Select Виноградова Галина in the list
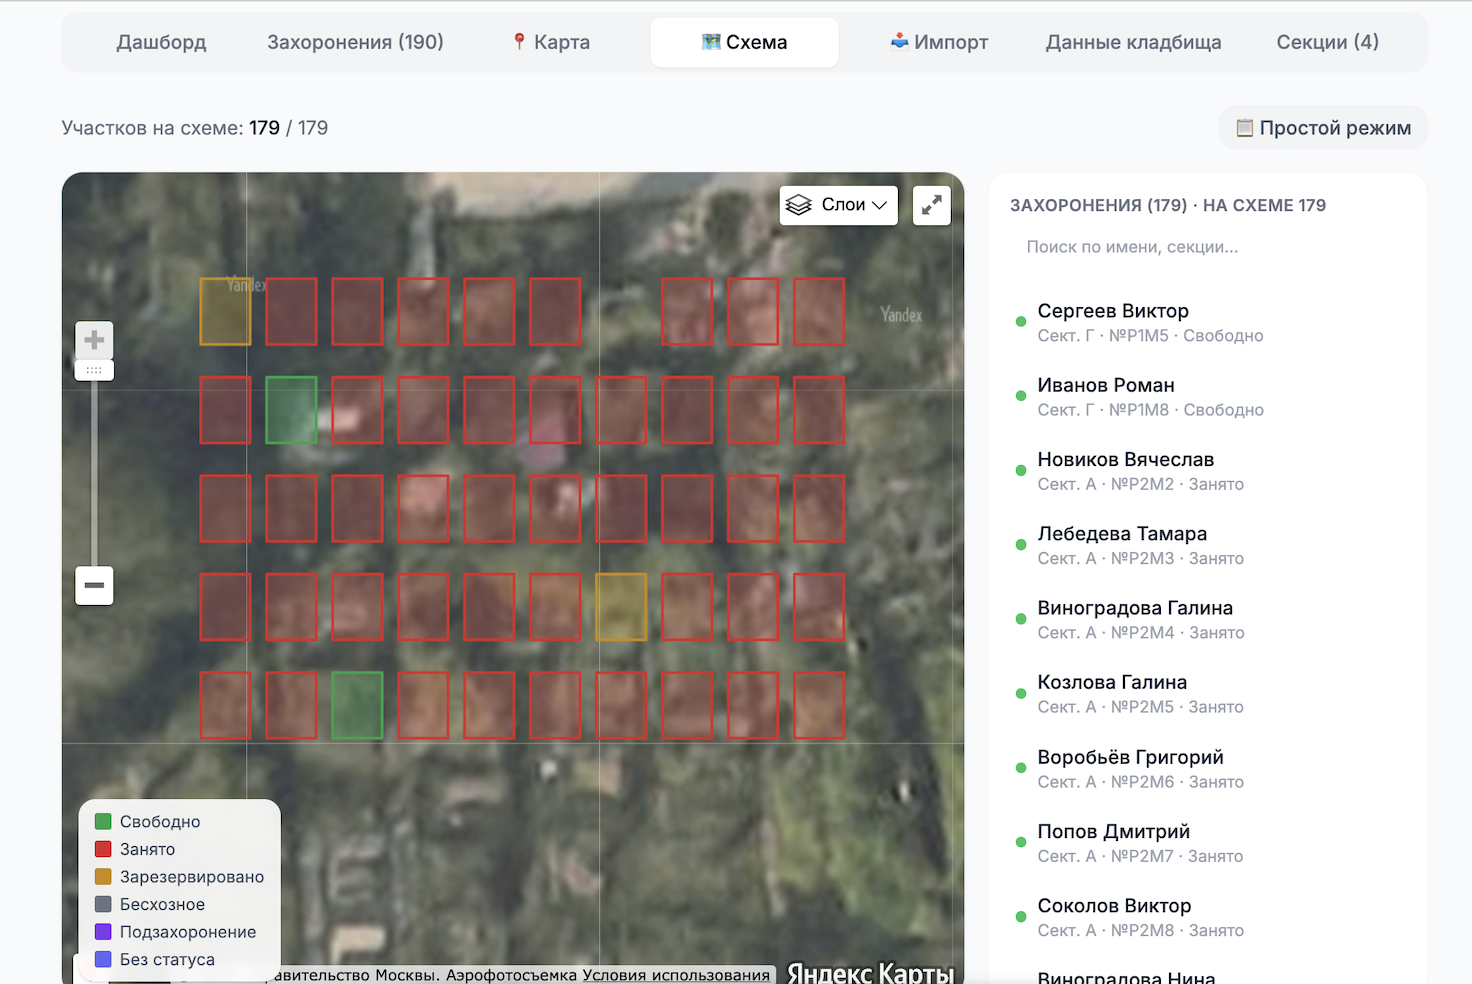Image resolution: width=1472 pixels, height=984 pixels. (1207, 619)
